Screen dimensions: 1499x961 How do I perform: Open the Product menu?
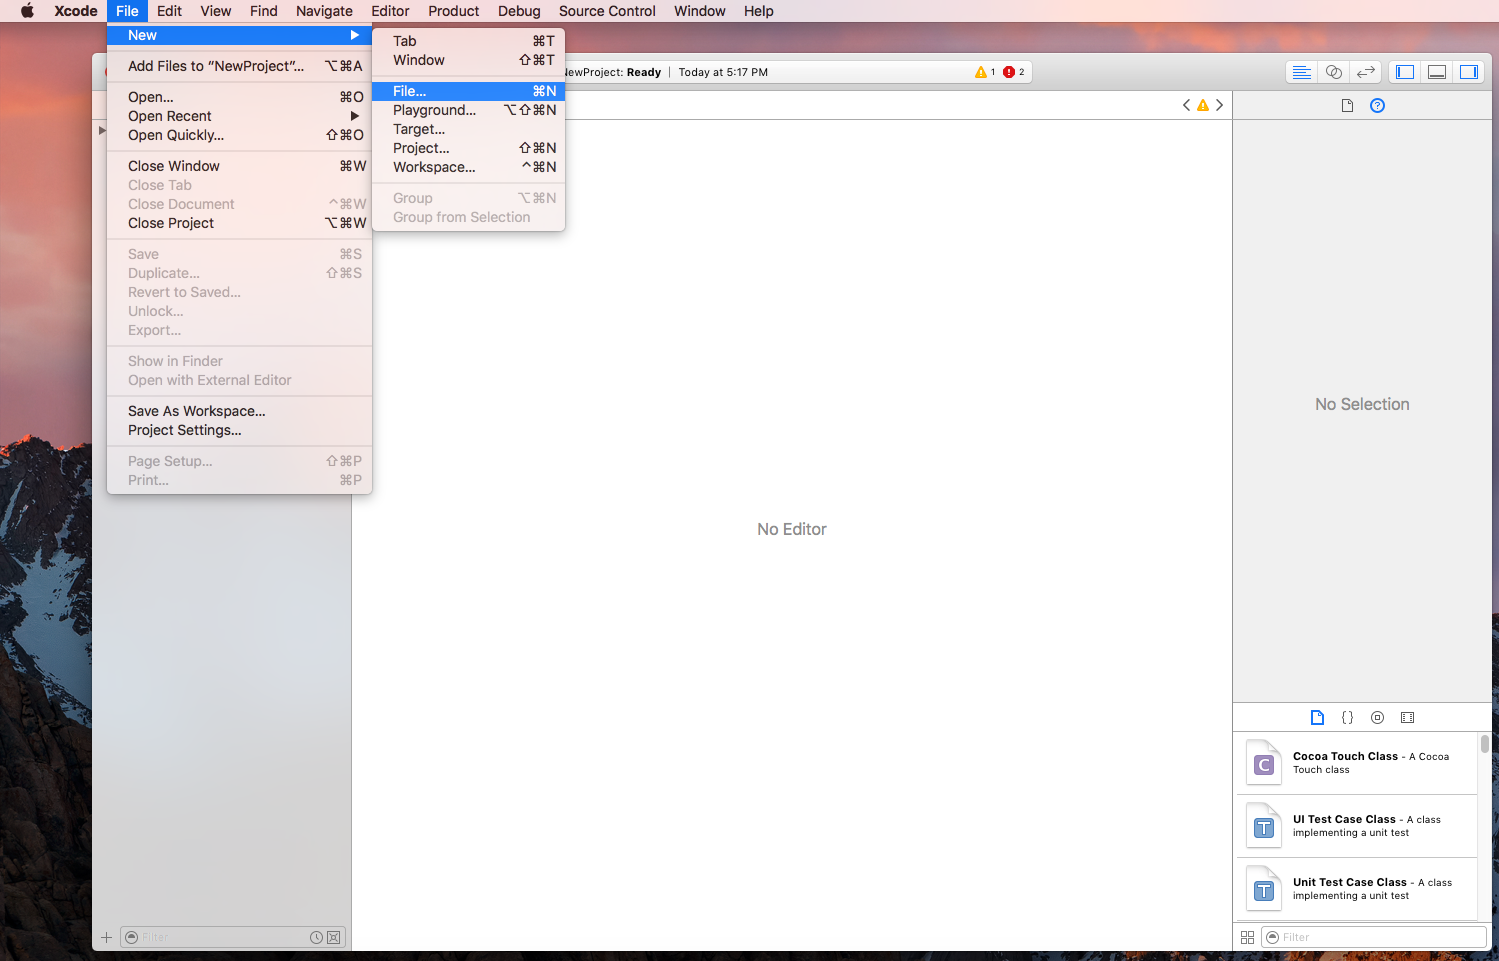point(454,11)
